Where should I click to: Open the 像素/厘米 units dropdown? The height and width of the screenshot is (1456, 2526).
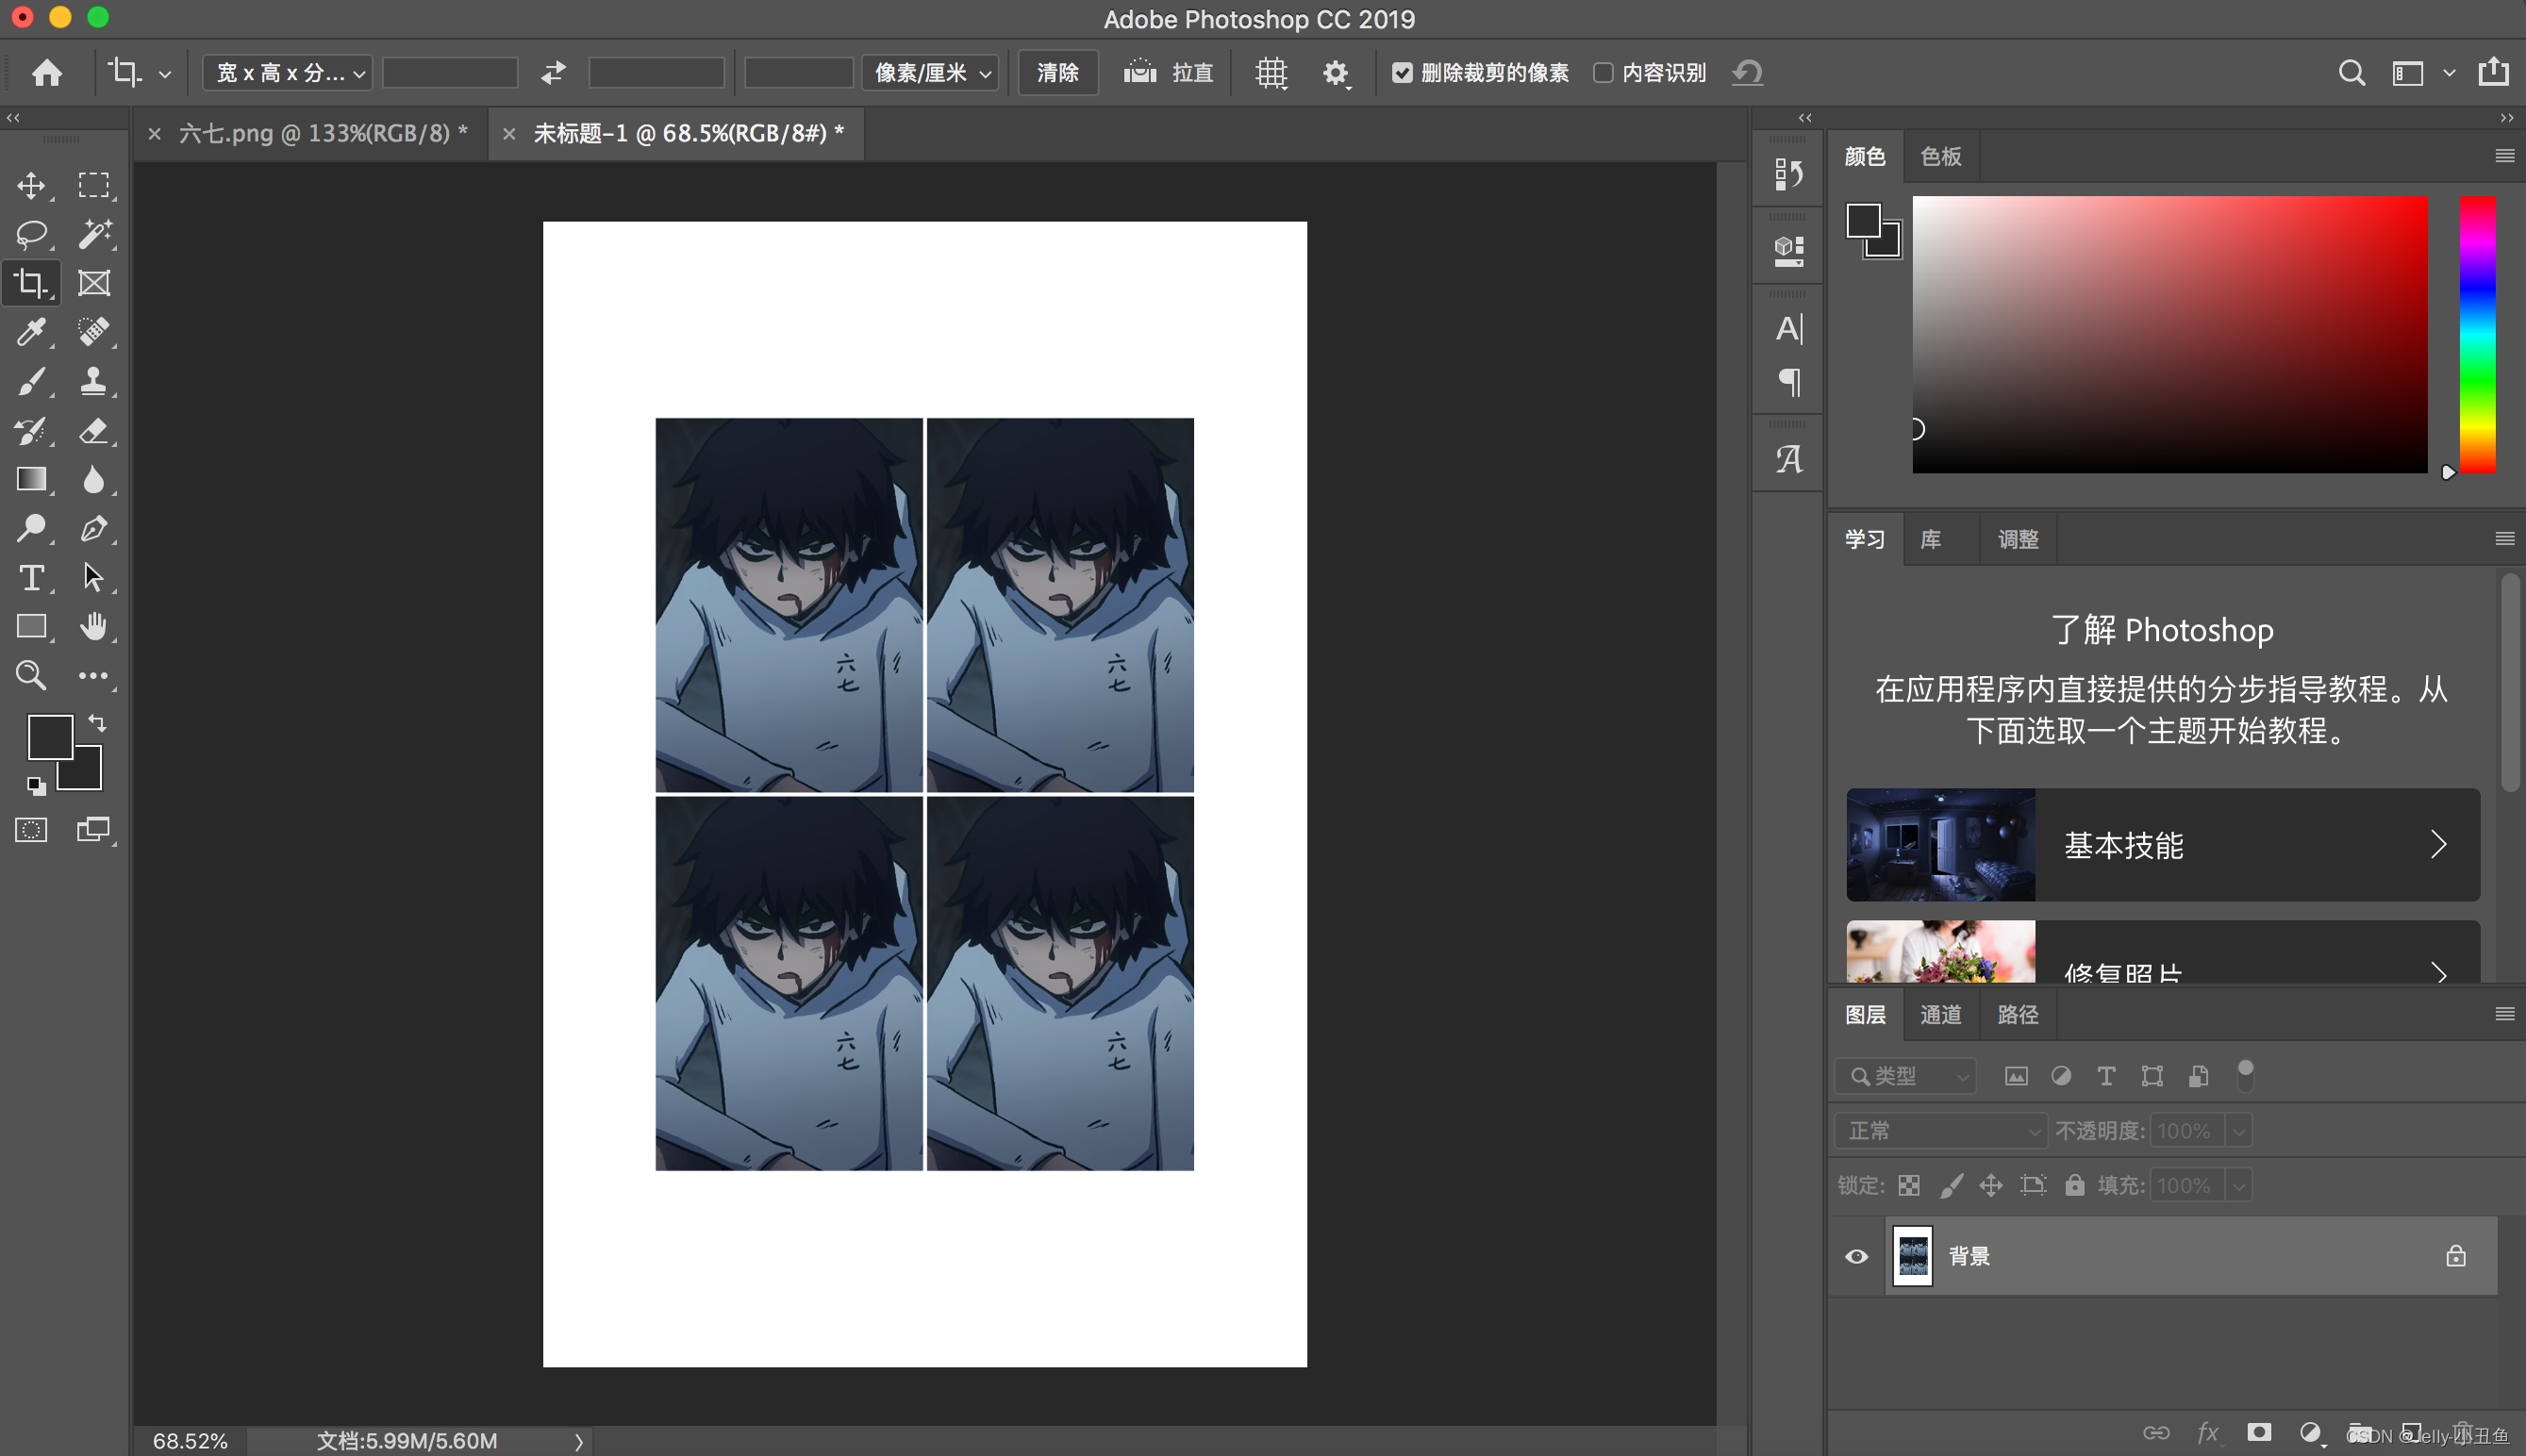click(x=931, y=73)
